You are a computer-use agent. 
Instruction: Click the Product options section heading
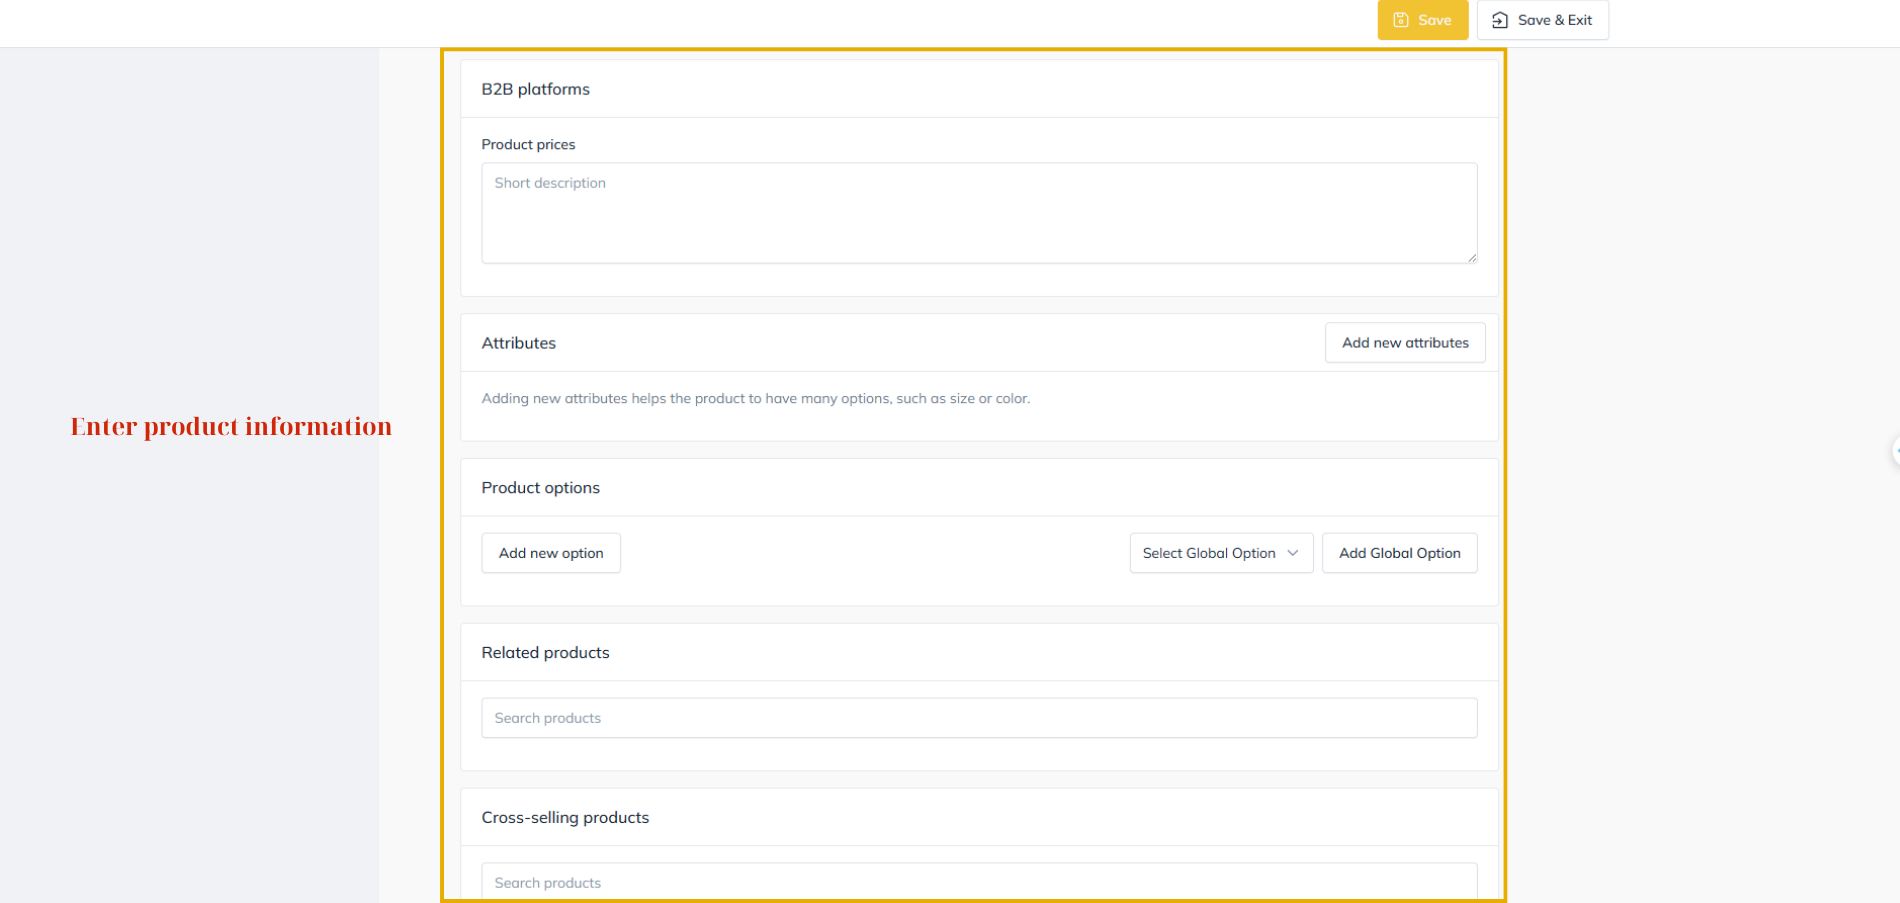point(541,488)
